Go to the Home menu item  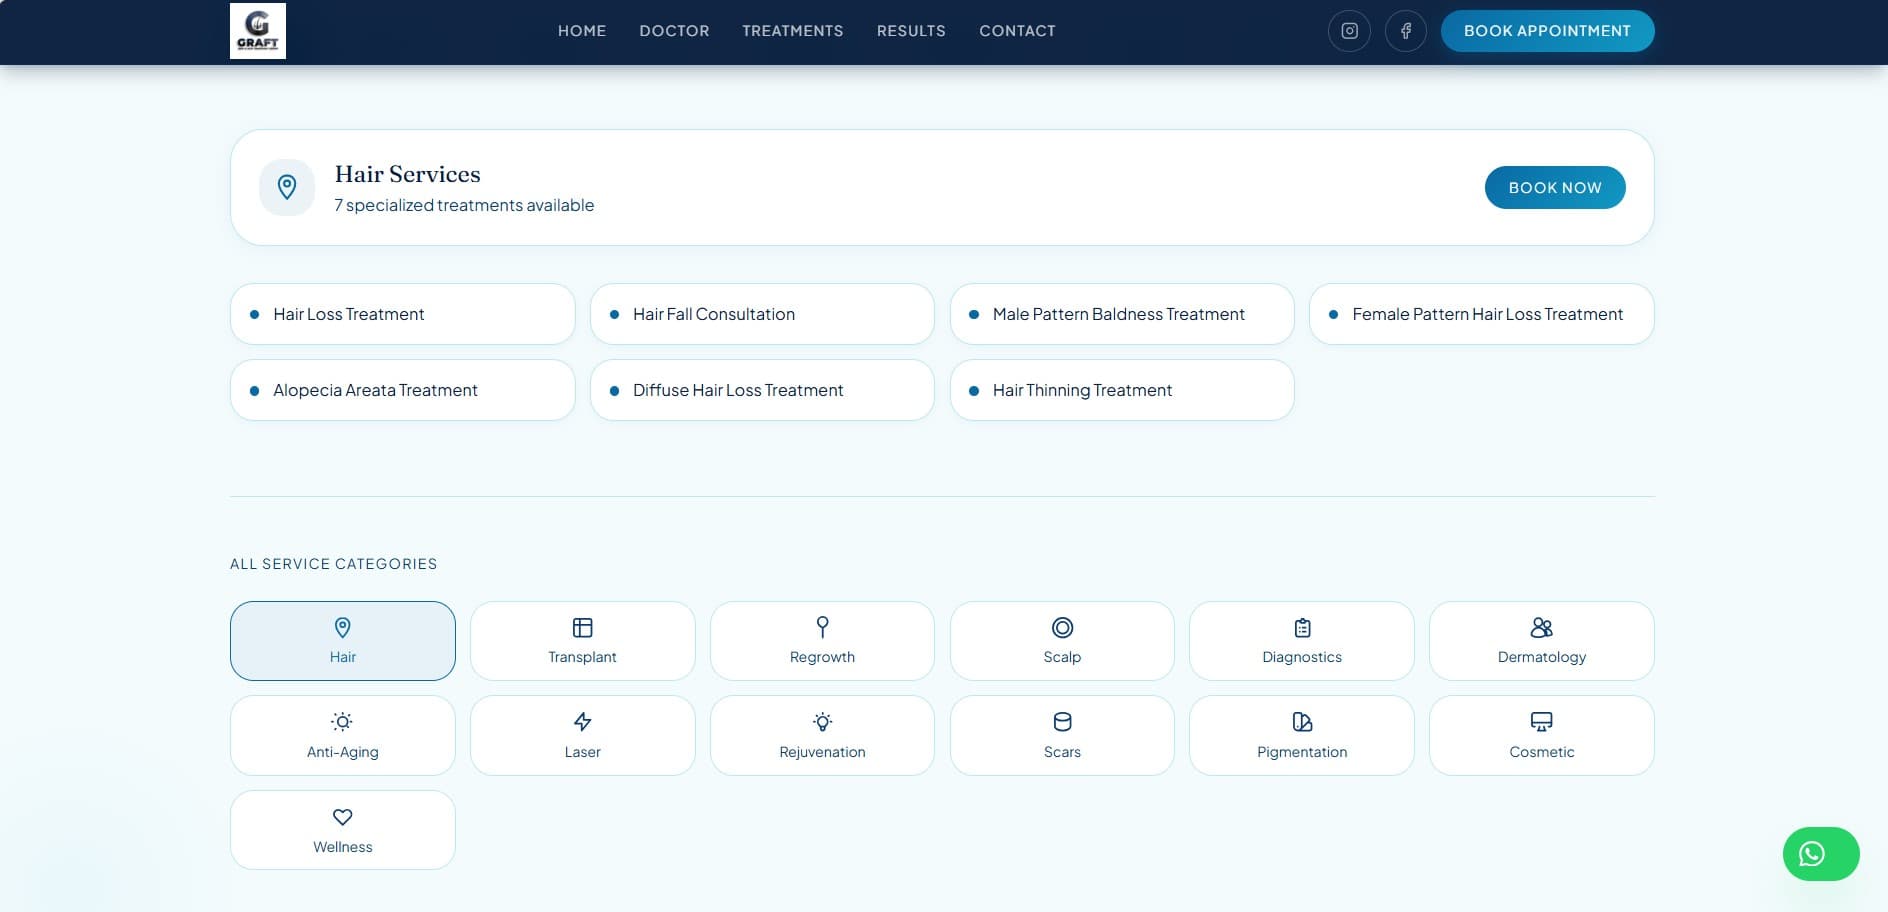pos(582,31)
